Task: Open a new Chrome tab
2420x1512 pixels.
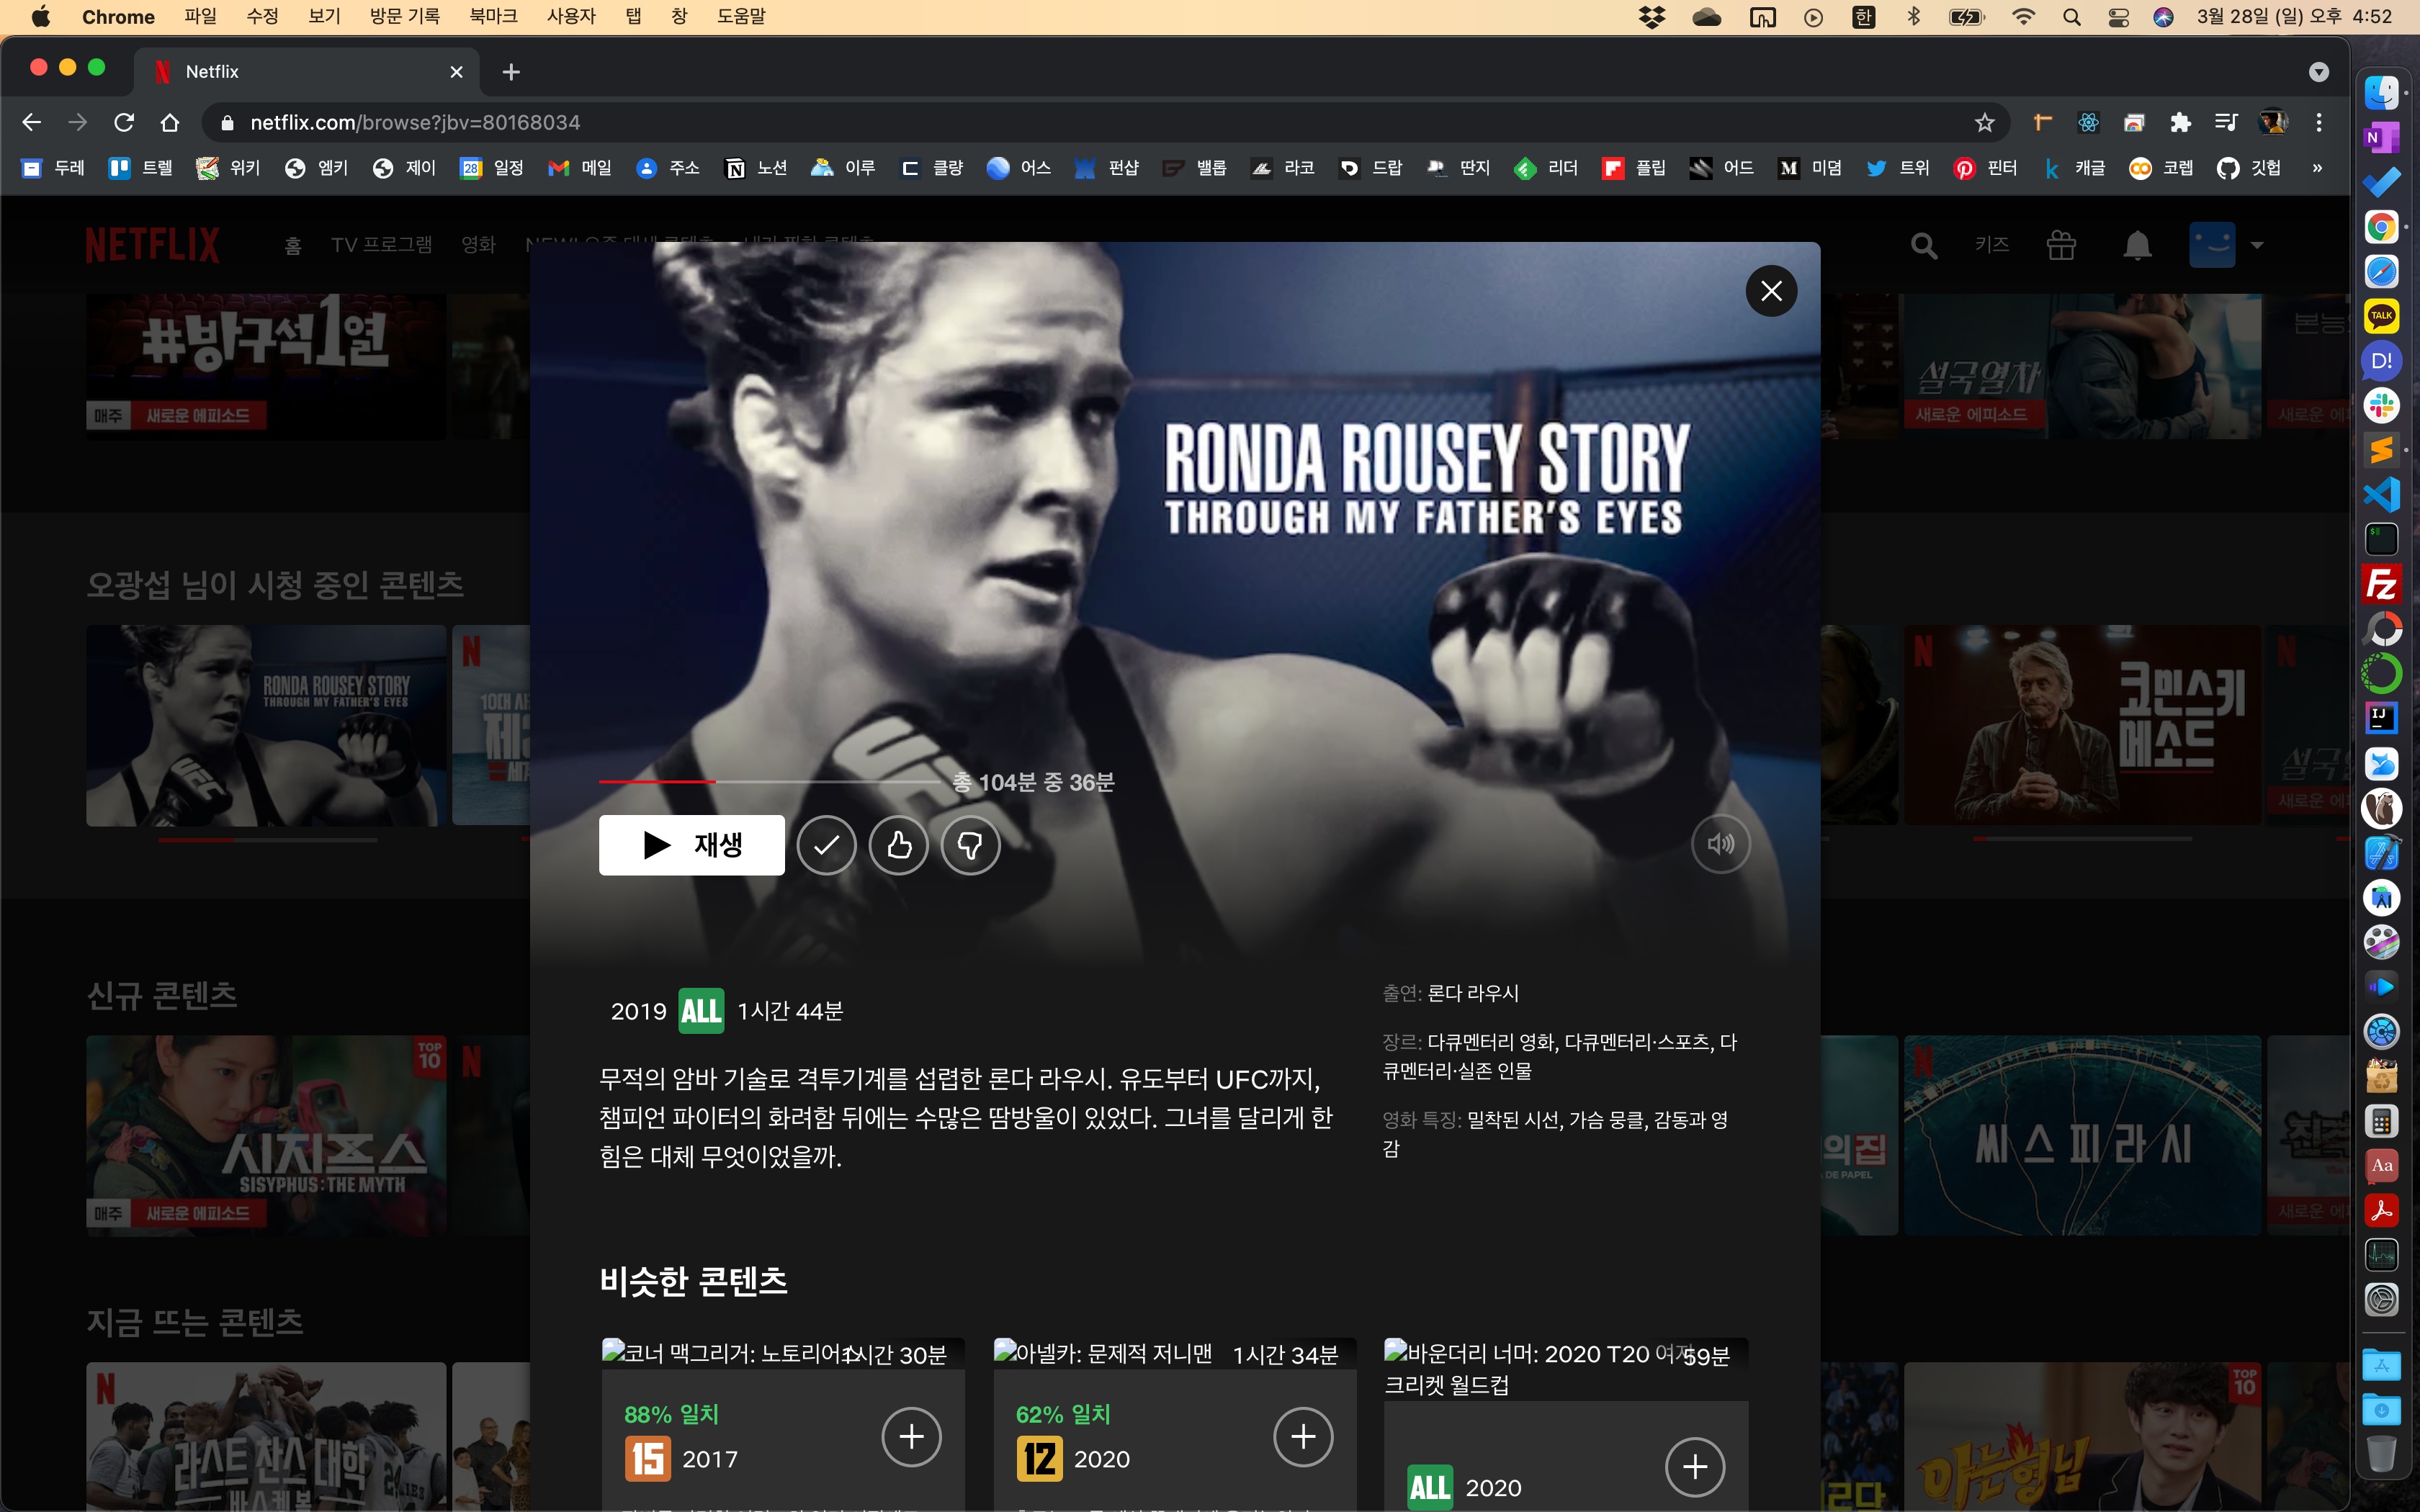Action: click(x=511, y=72)
